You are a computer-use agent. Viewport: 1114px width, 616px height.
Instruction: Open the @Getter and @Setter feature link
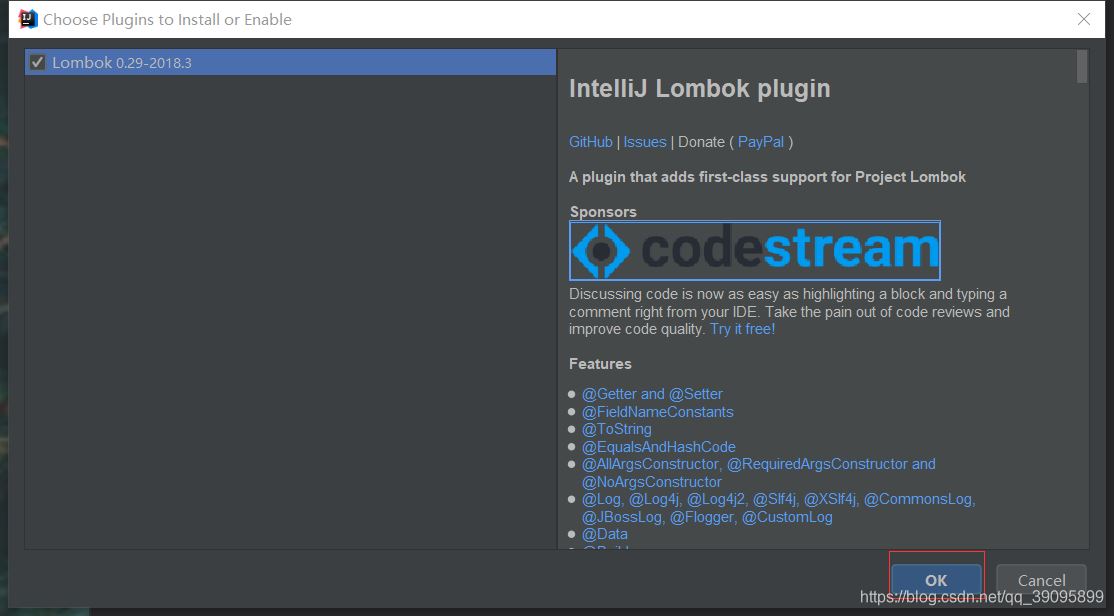tap(652, 394)
